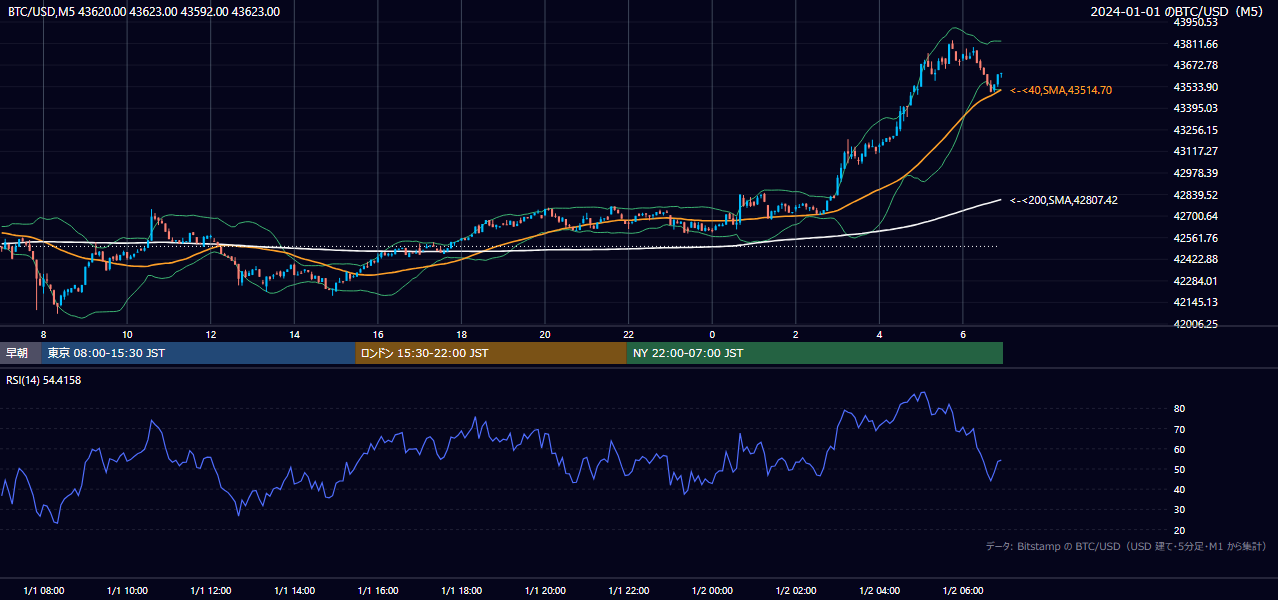
Task: Click the 1/2 04:00 bottom time label
Action: (x=879, y=590)
